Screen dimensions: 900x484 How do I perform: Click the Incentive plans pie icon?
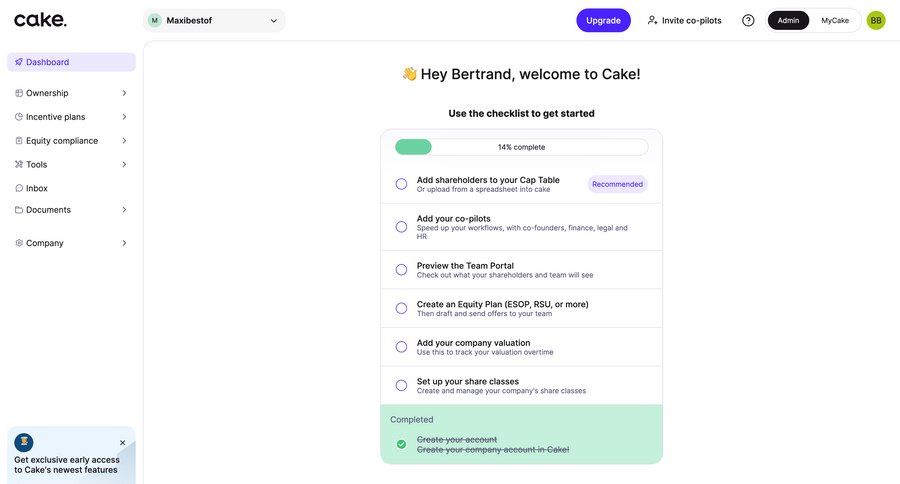[x=19, y=117]
